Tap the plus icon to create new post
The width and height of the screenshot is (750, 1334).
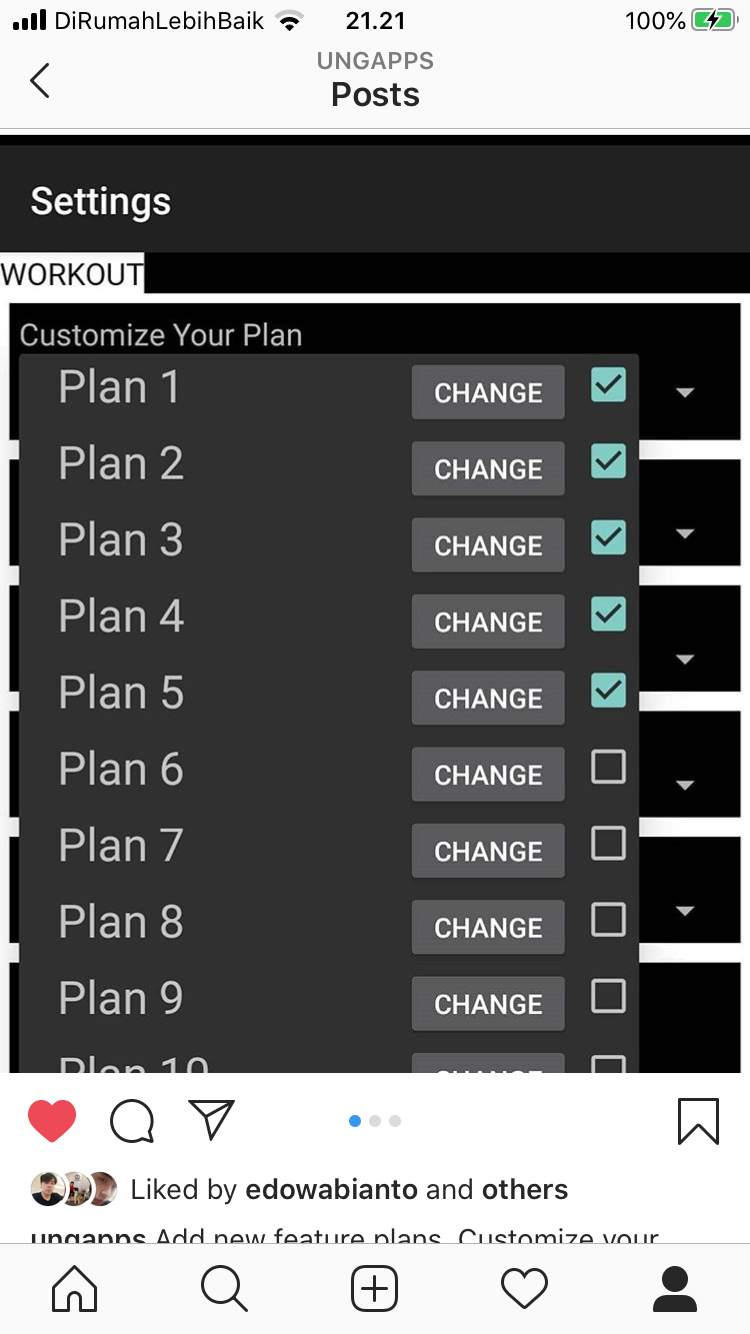374,1289
